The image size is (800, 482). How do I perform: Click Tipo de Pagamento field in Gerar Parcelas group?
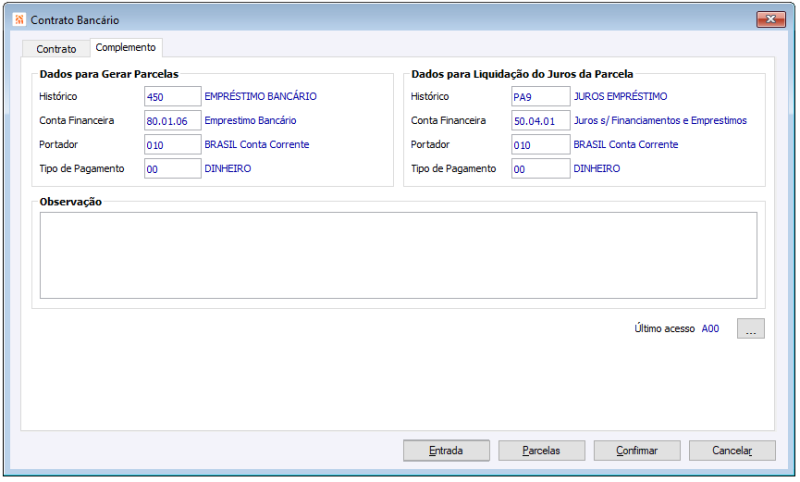(x=172, y=169)
